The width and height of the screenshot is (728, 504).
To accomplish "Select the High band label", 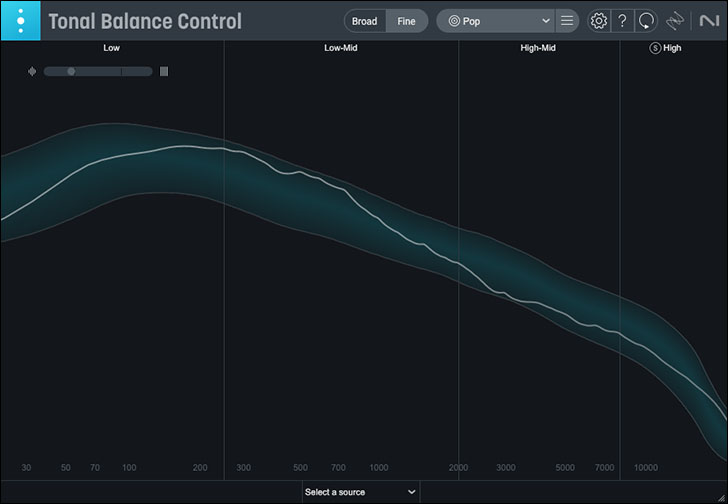I will coord(672,48).
